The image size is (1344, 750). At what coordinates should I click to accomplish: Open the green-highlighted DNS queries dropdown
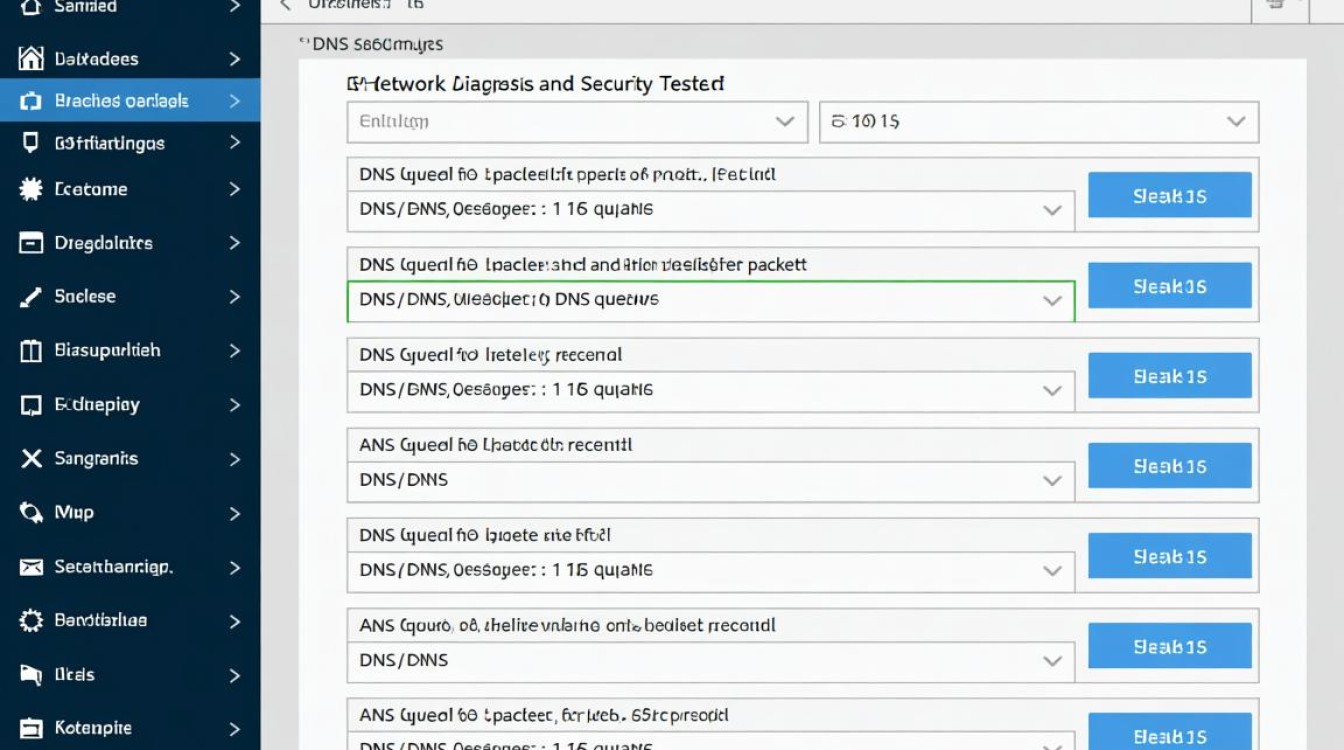pos(710,300)
